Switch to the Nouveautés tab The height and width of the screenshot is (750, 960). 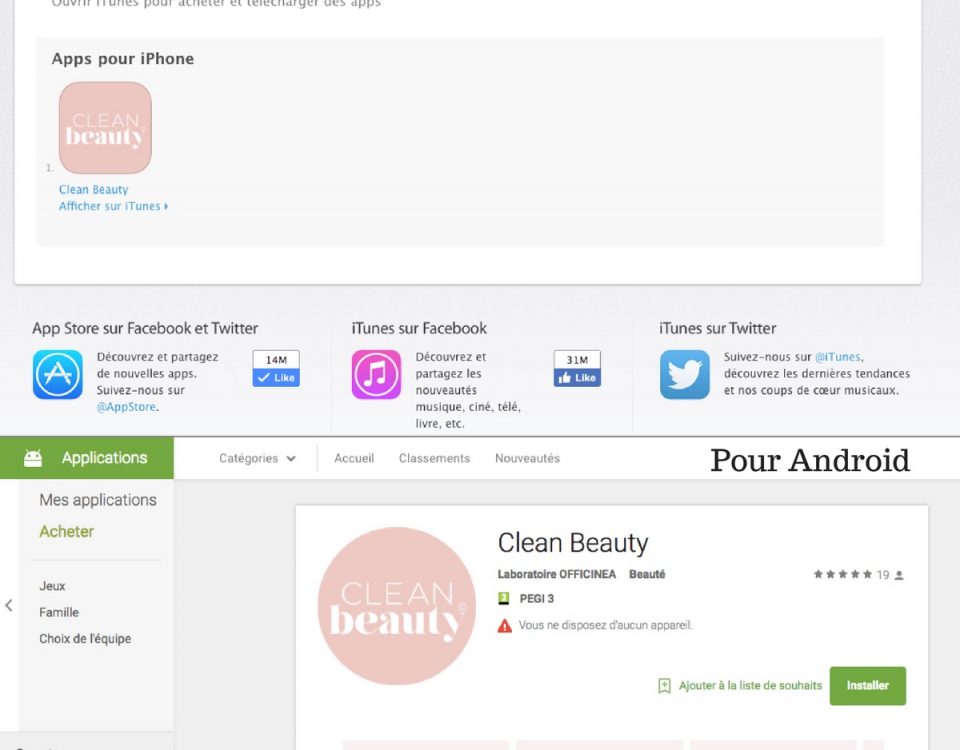pos(527,458)
